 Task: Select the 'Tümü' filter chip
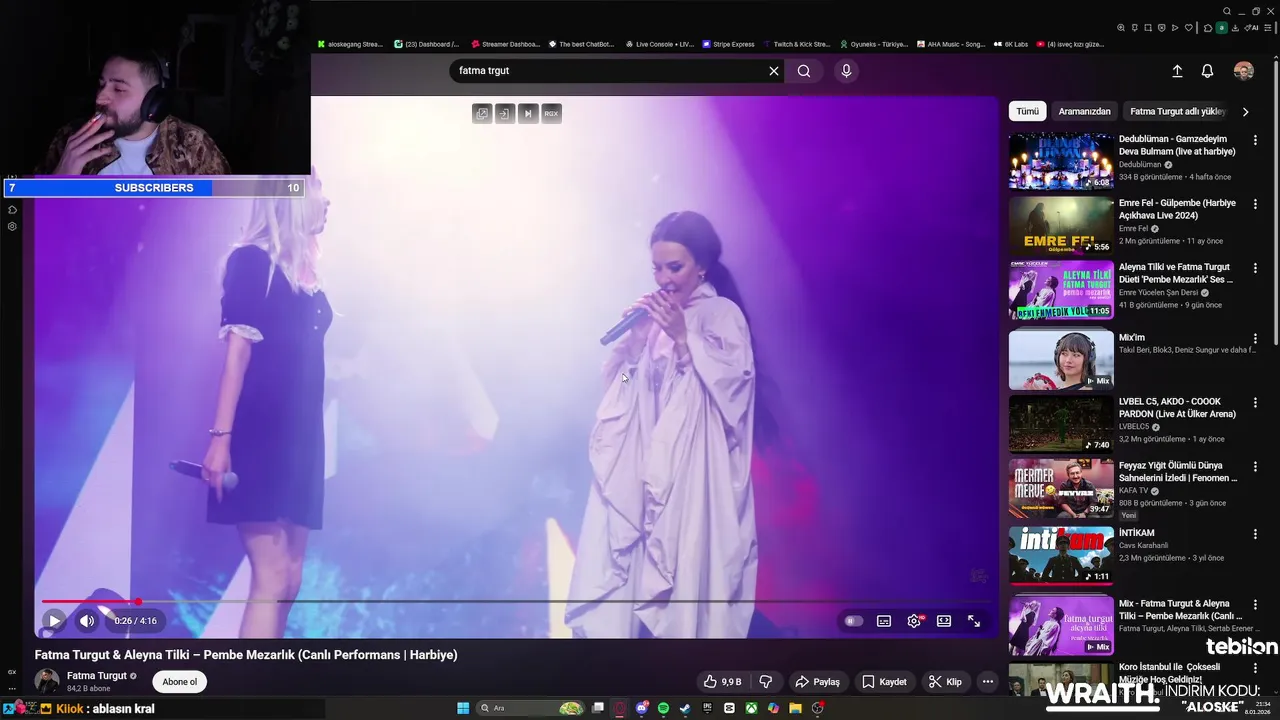click(x=1027, y=111)
